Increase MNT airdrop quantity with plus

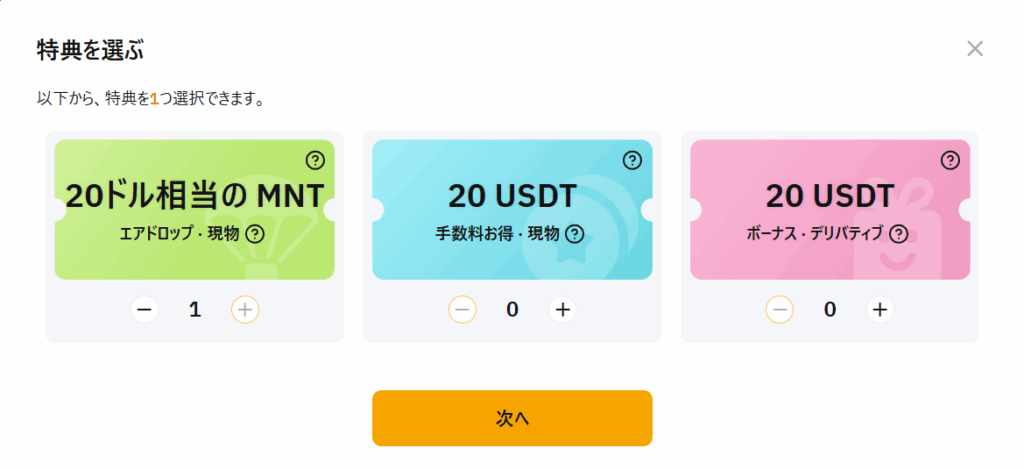coord(245,309)
